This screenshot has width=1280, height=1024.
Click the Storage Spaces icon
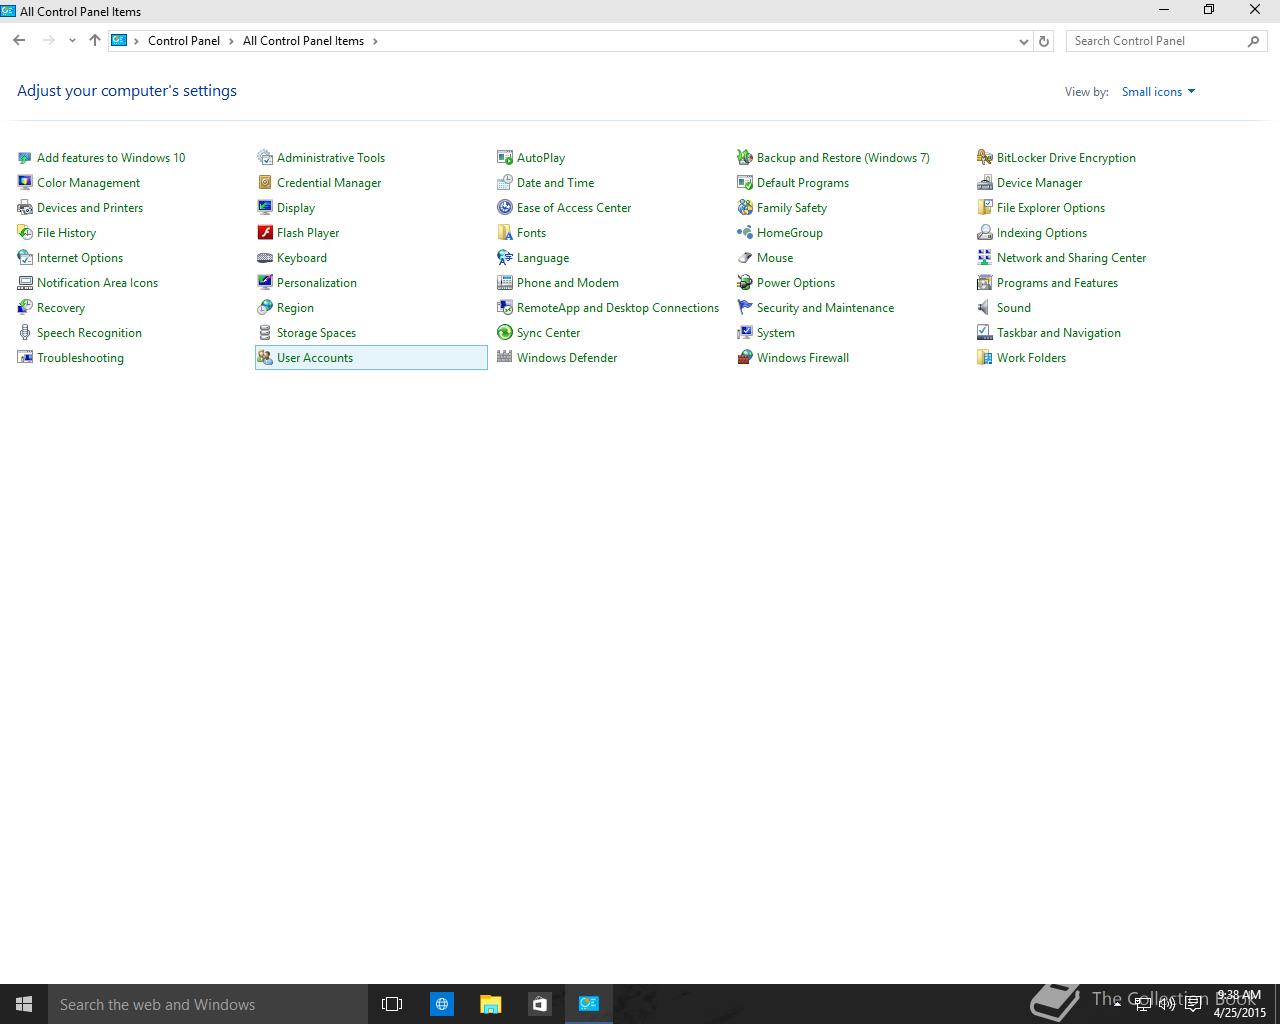coord(265,332)
